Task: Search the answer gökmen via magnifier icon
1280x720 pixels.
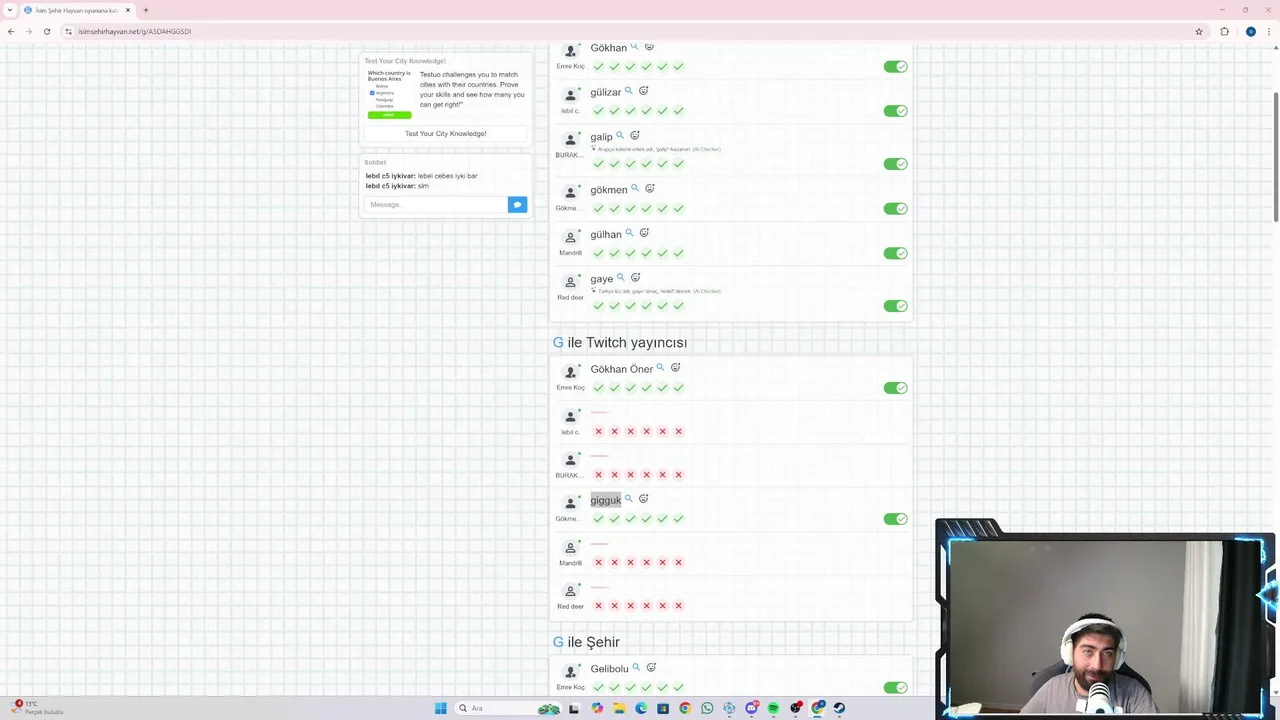Action: click(x=635, y=189)
